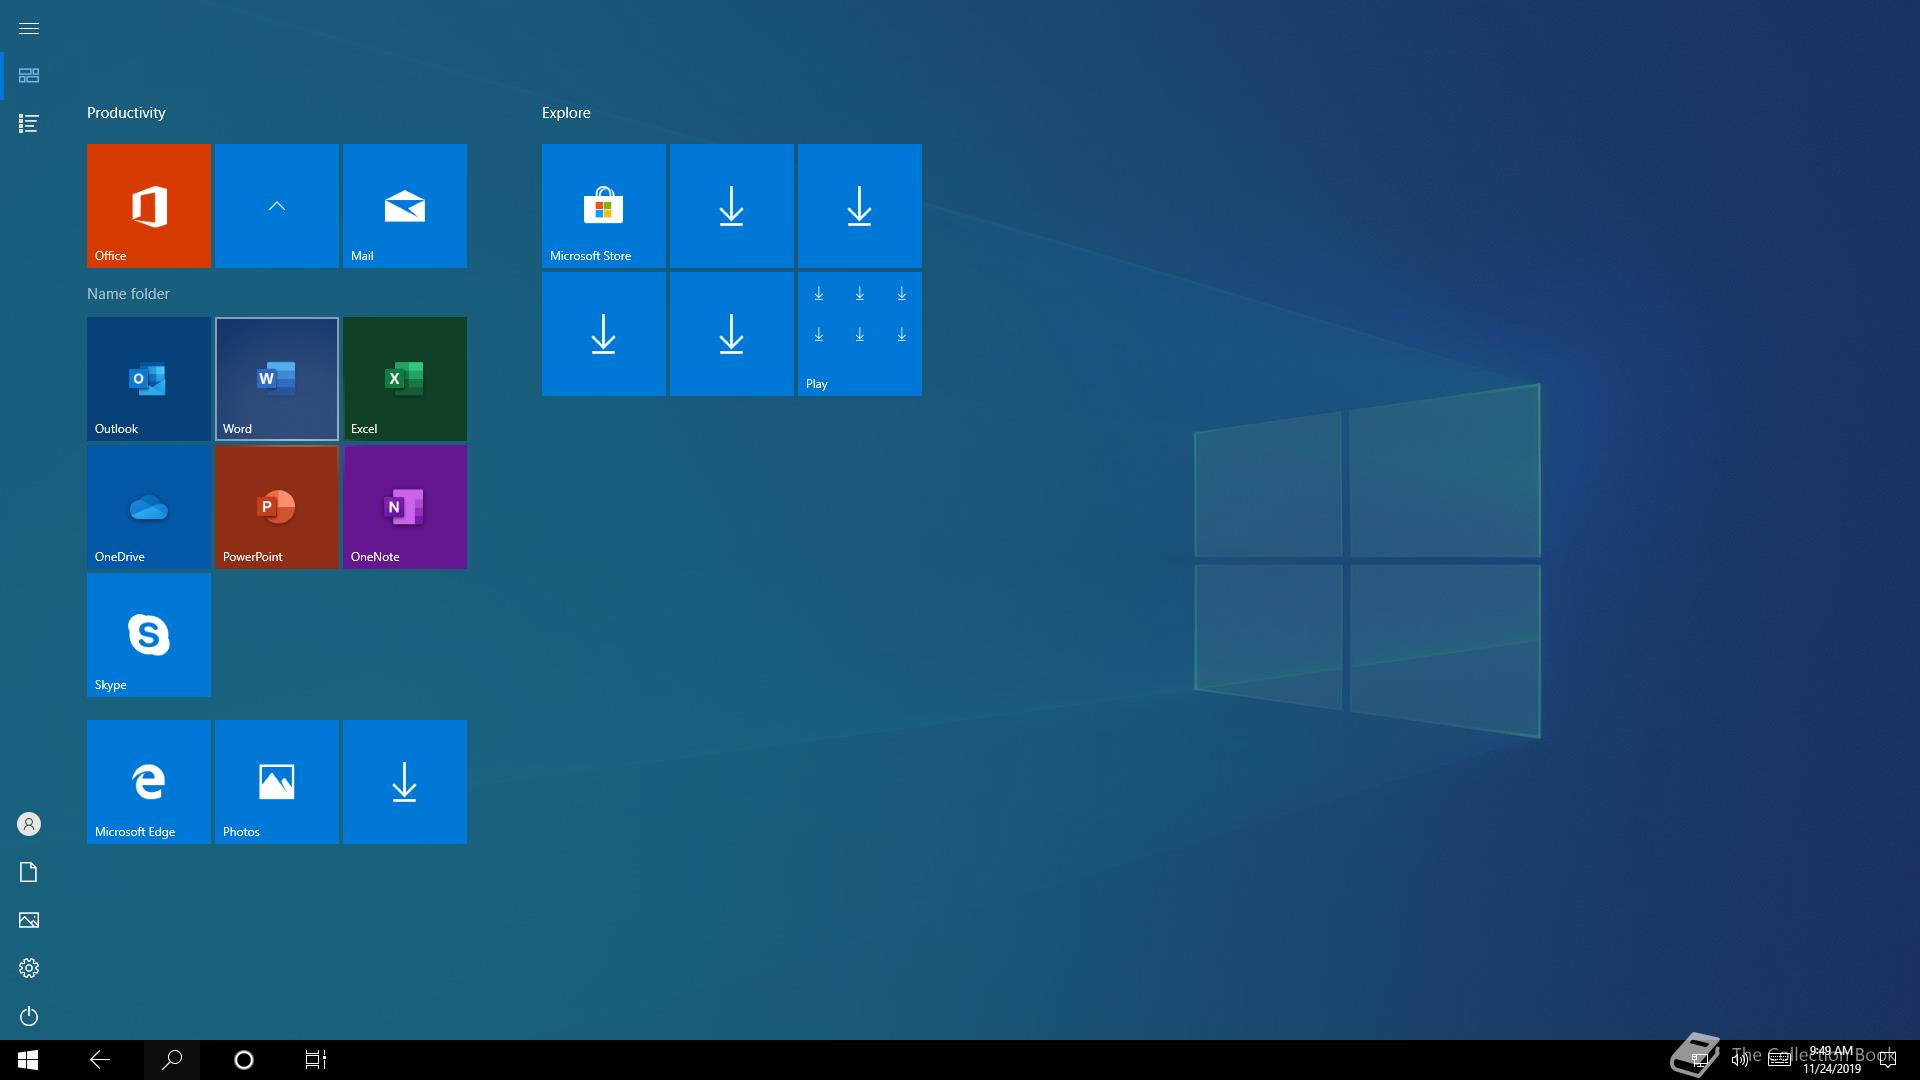This screenshot has height=1080, width=1920.
Task: Switch to Pinned tiles view
Action: pyautogui.click(x=29, y=76)
